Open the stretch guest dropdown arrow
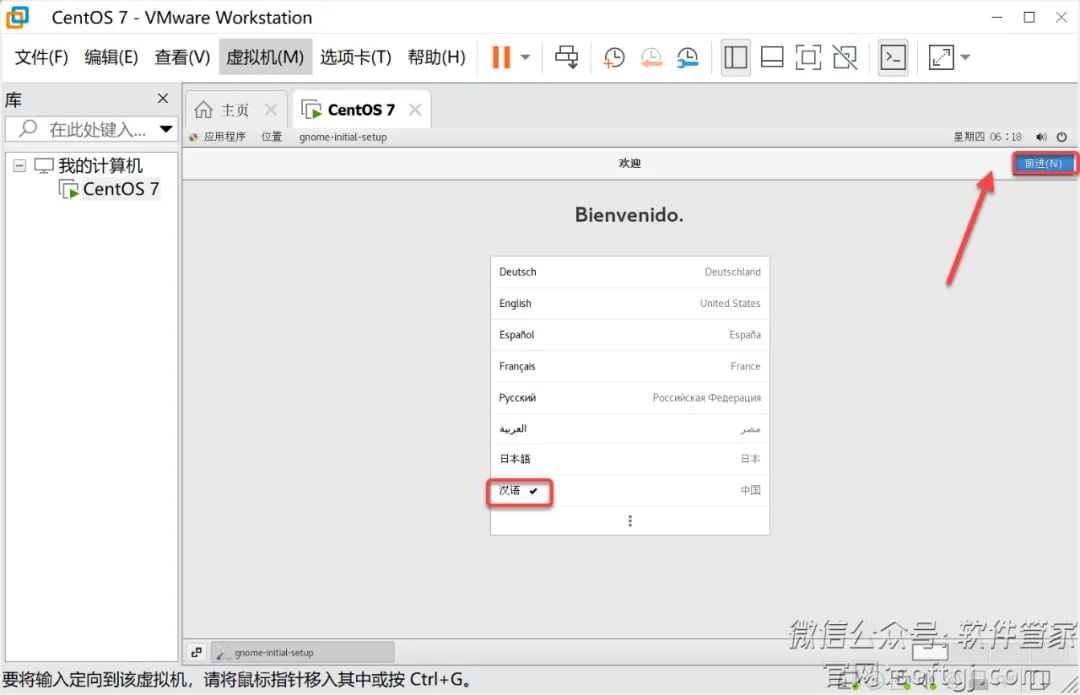 965,57
